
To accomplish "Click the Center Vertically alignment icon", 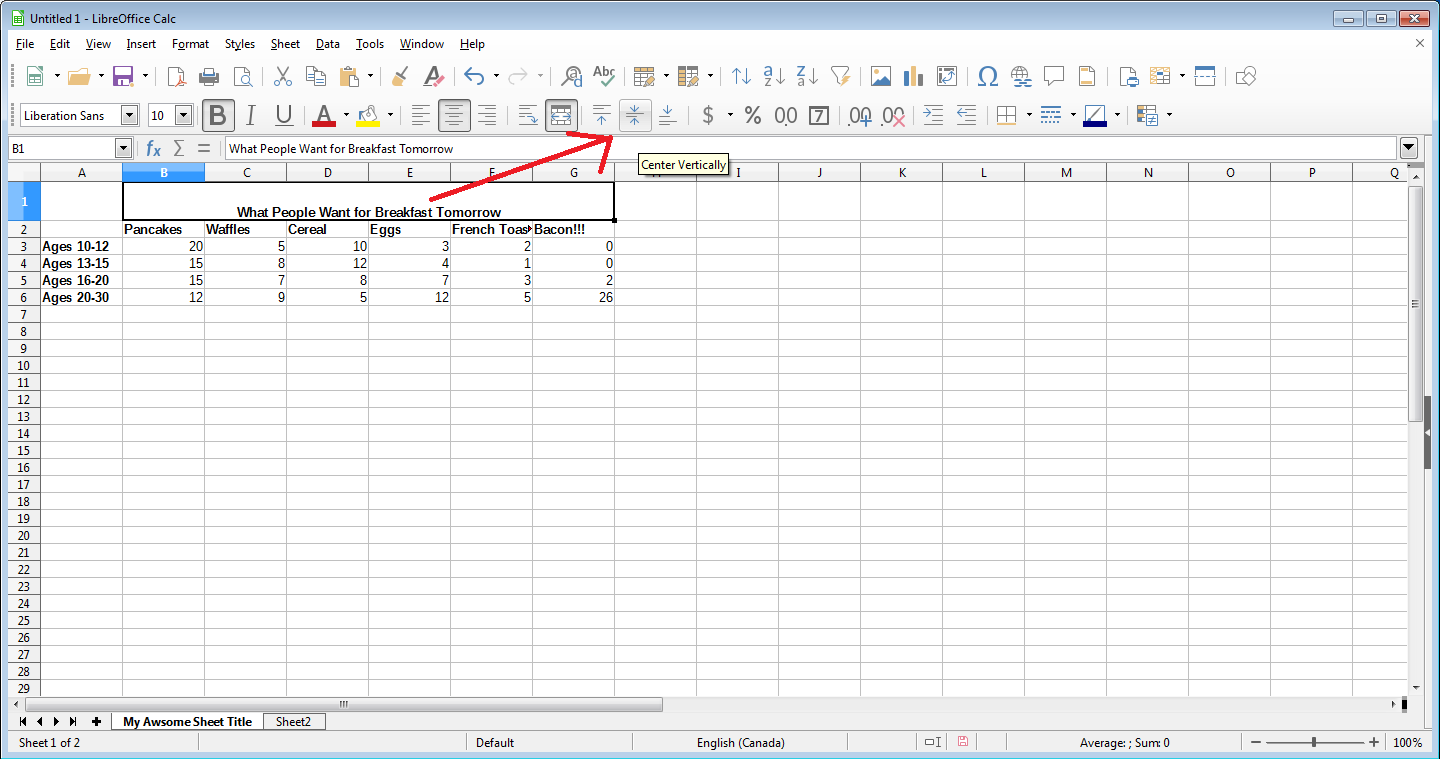I will point(634,116).
